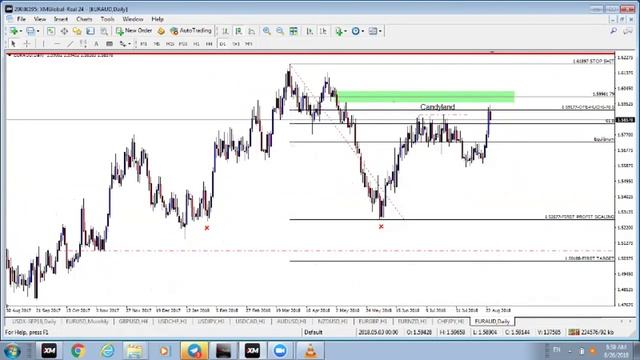Open search magnifier at top right
640x360 pixels.
pos(613,31)
